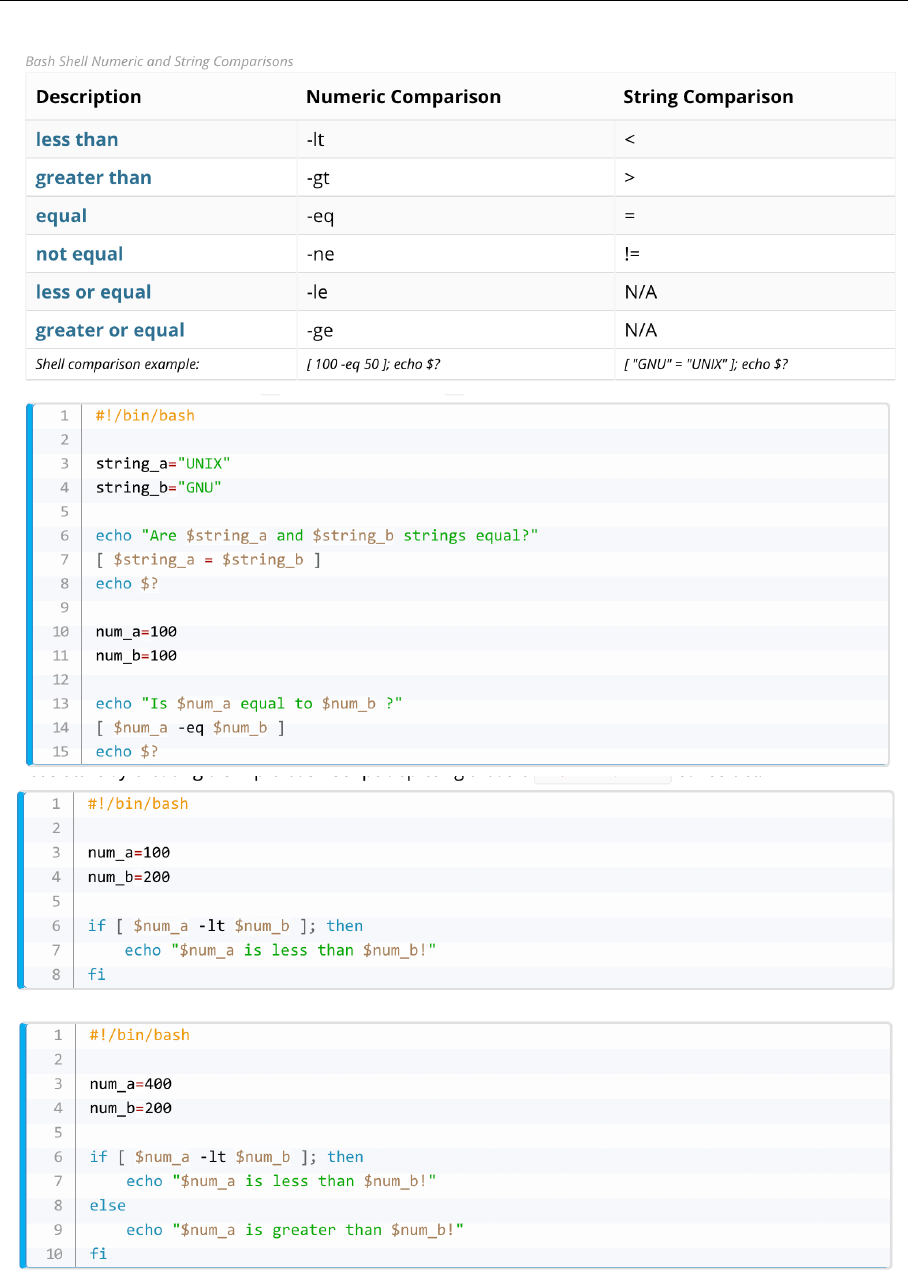This screenshot has width=908, height=1281.
Task: Click the '-lt' numeric comparison cell
Action: coord(315,140)
